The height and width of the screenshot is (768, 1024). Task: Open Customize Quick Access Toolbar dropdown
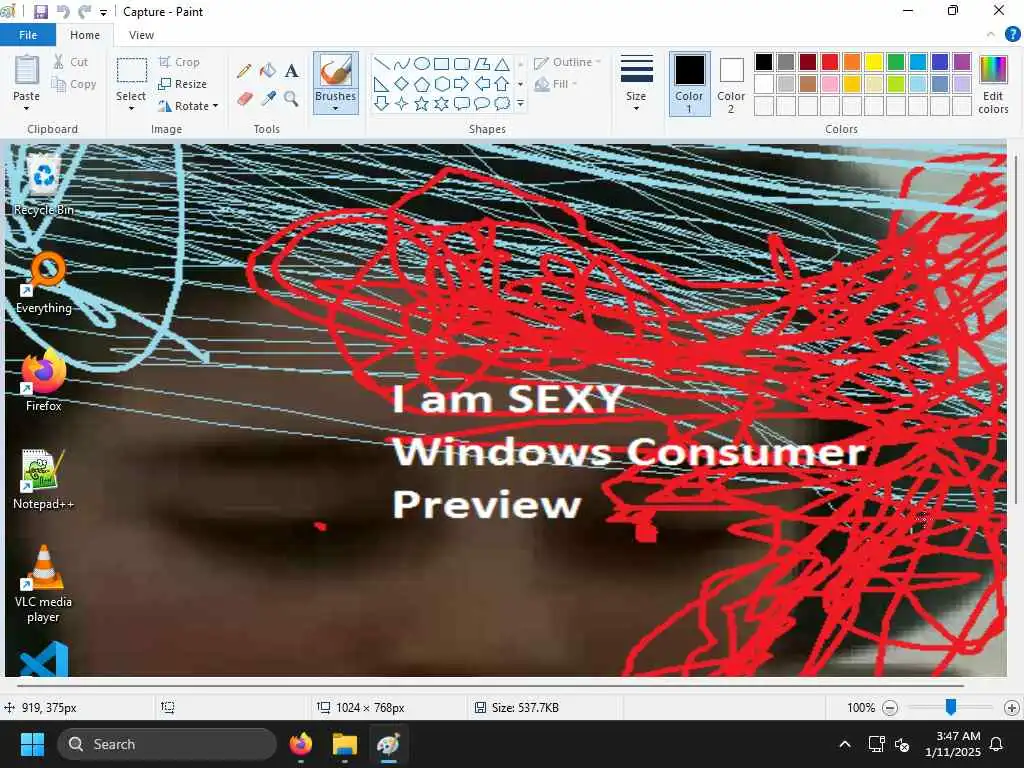point(103,12)
